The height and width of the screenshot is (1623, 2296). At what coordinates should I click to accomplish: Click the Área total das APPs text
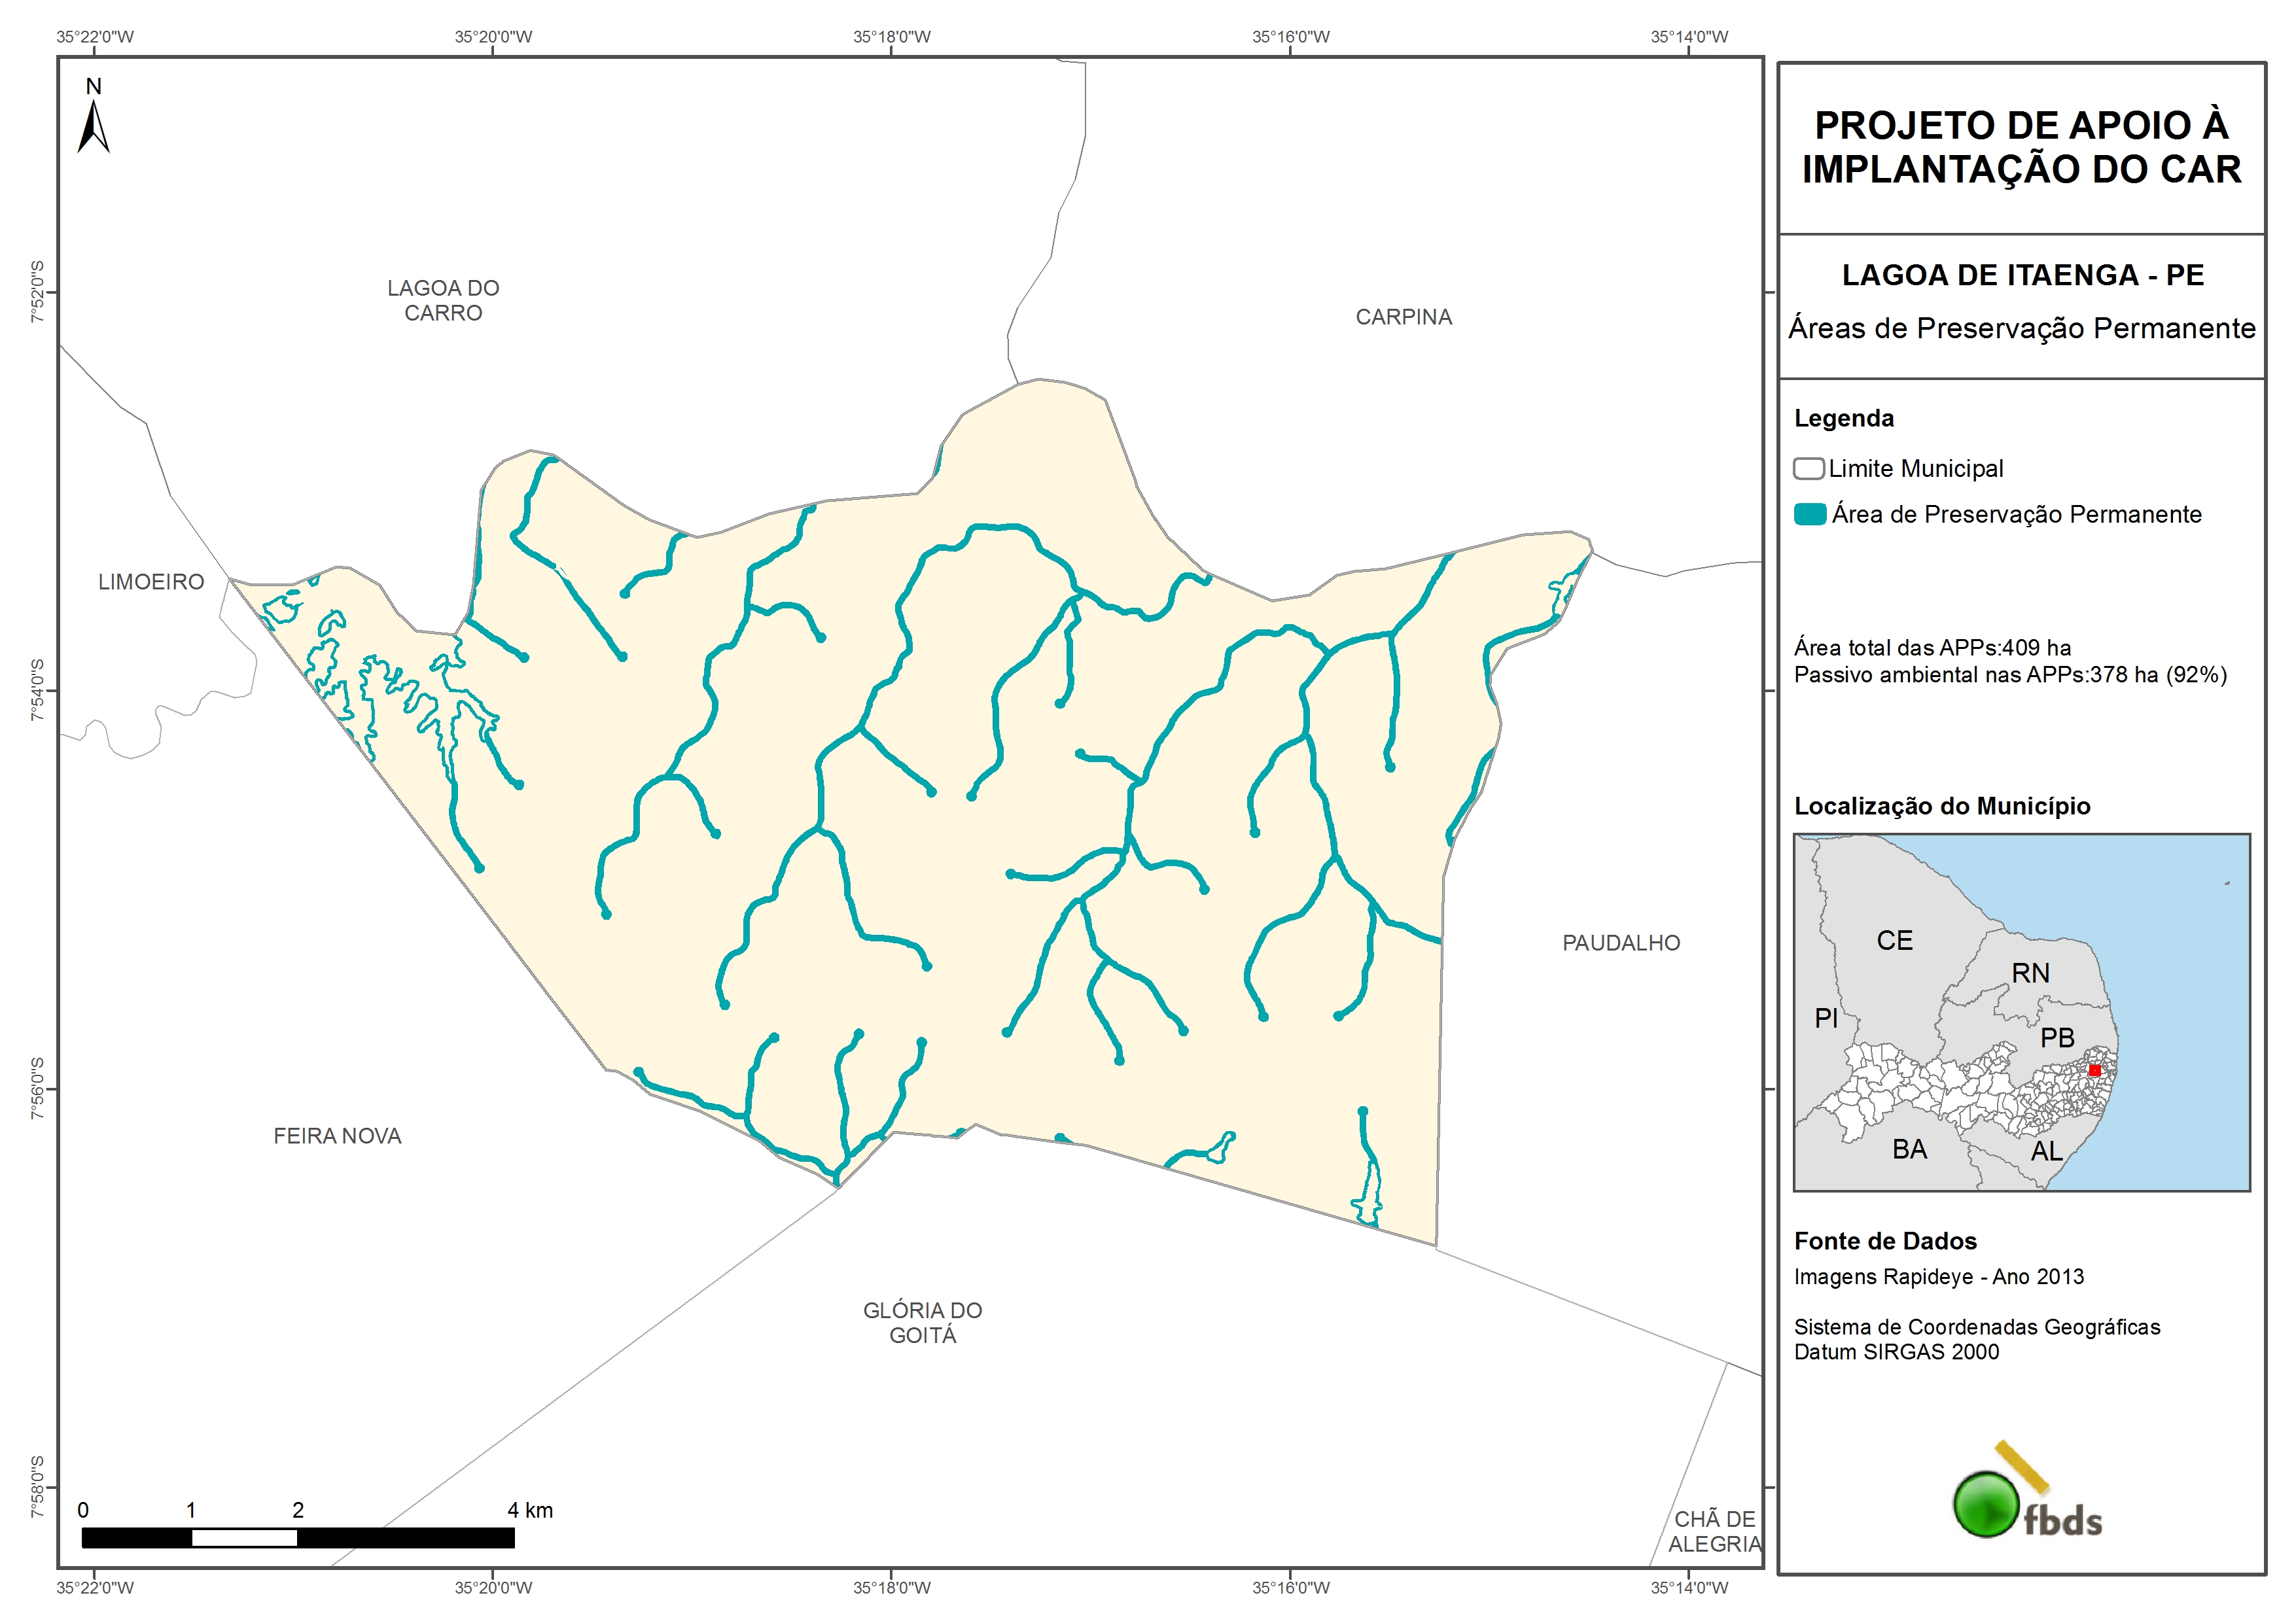click(1932, 648)
